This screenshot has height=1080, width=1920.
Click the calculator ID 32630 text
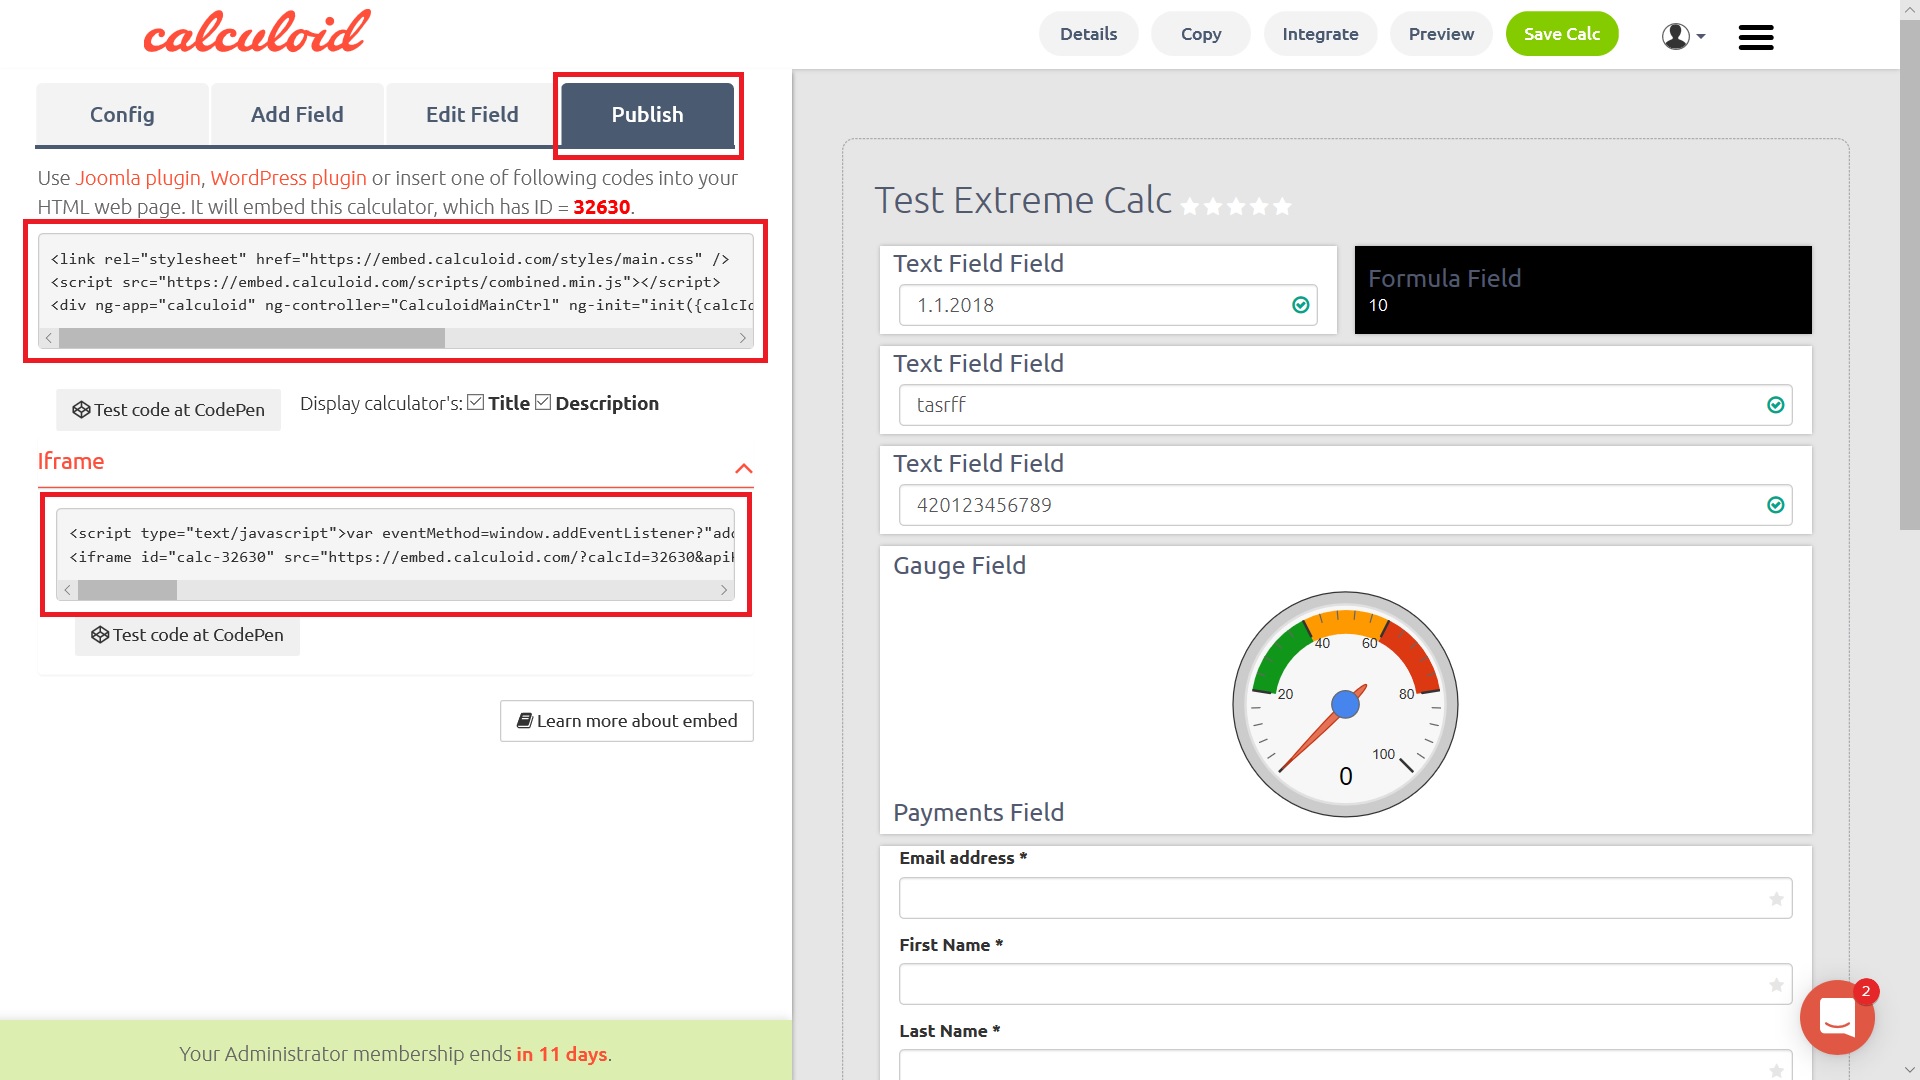click(x=601, y=207)
